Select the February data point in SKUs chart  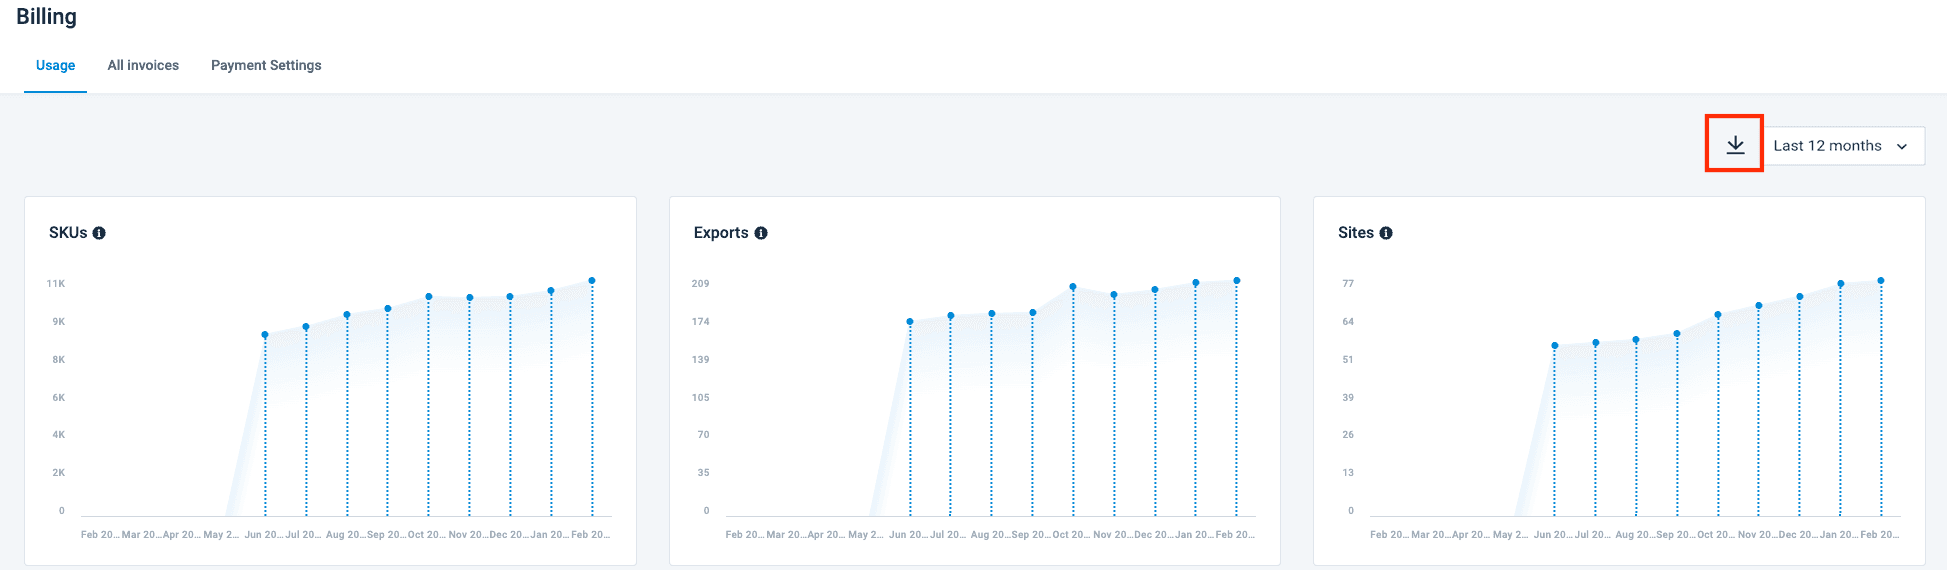coord(592,281)
